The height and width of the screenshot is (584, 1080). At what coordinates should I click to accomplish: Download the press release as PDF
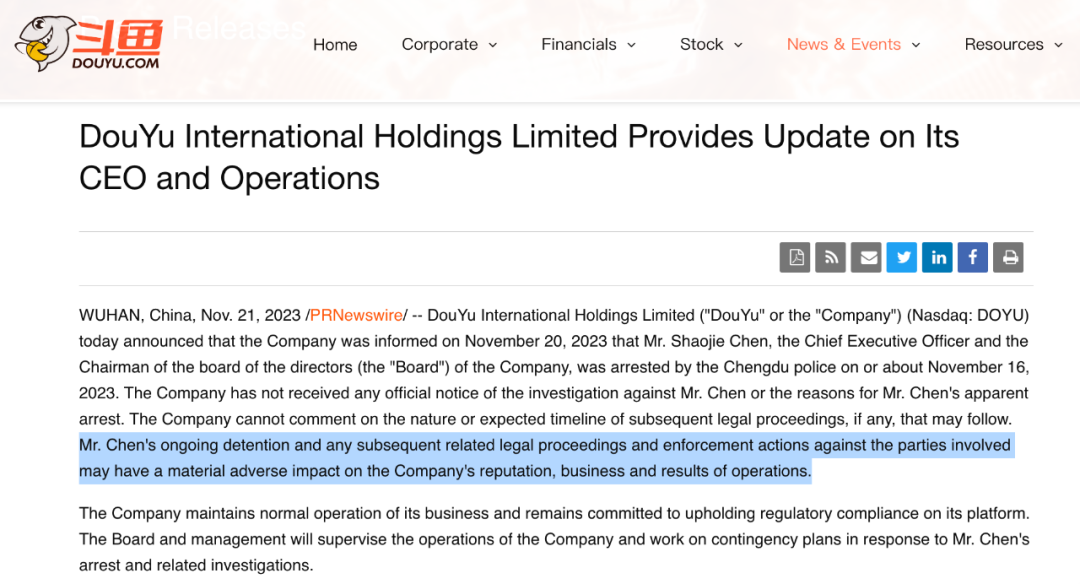click(x=794, y=257)
